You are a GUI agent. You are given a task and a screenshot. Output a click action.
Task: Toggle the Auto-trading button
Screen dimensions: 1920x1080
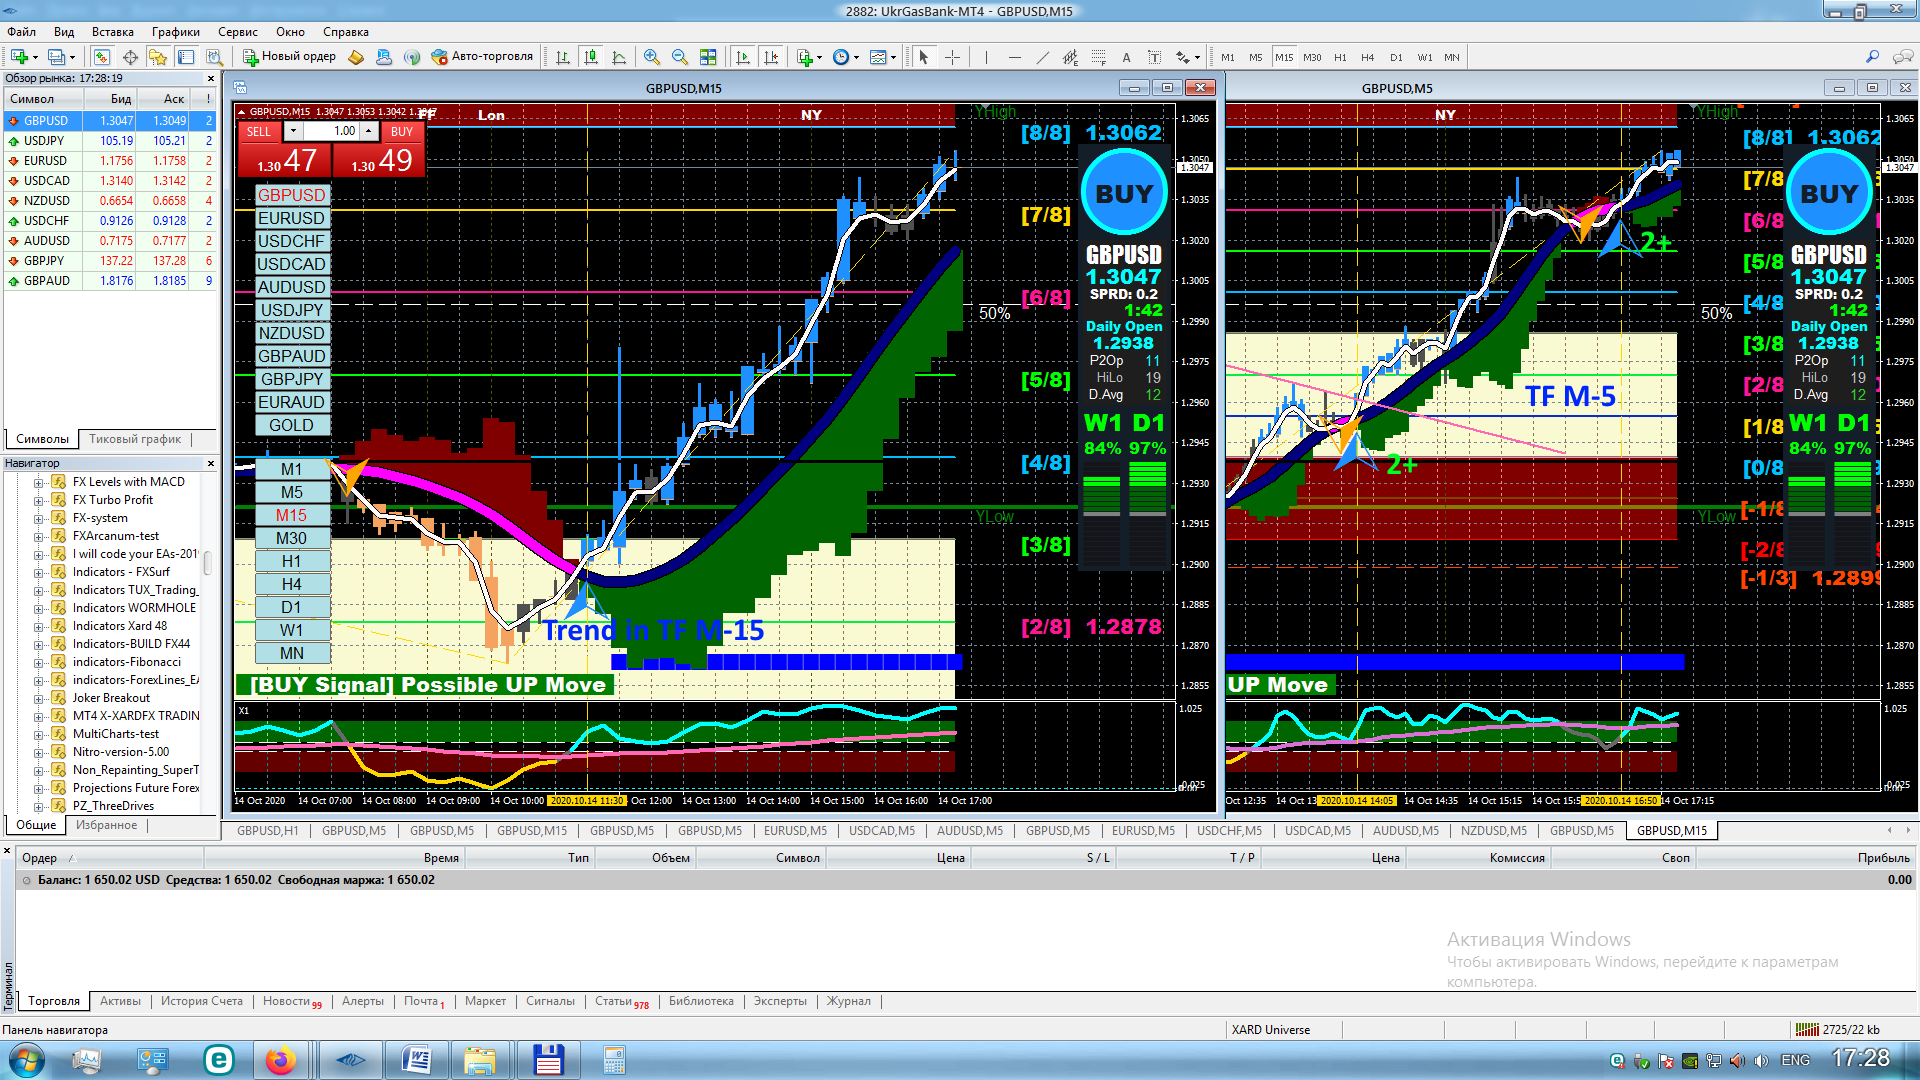point(482,57)
